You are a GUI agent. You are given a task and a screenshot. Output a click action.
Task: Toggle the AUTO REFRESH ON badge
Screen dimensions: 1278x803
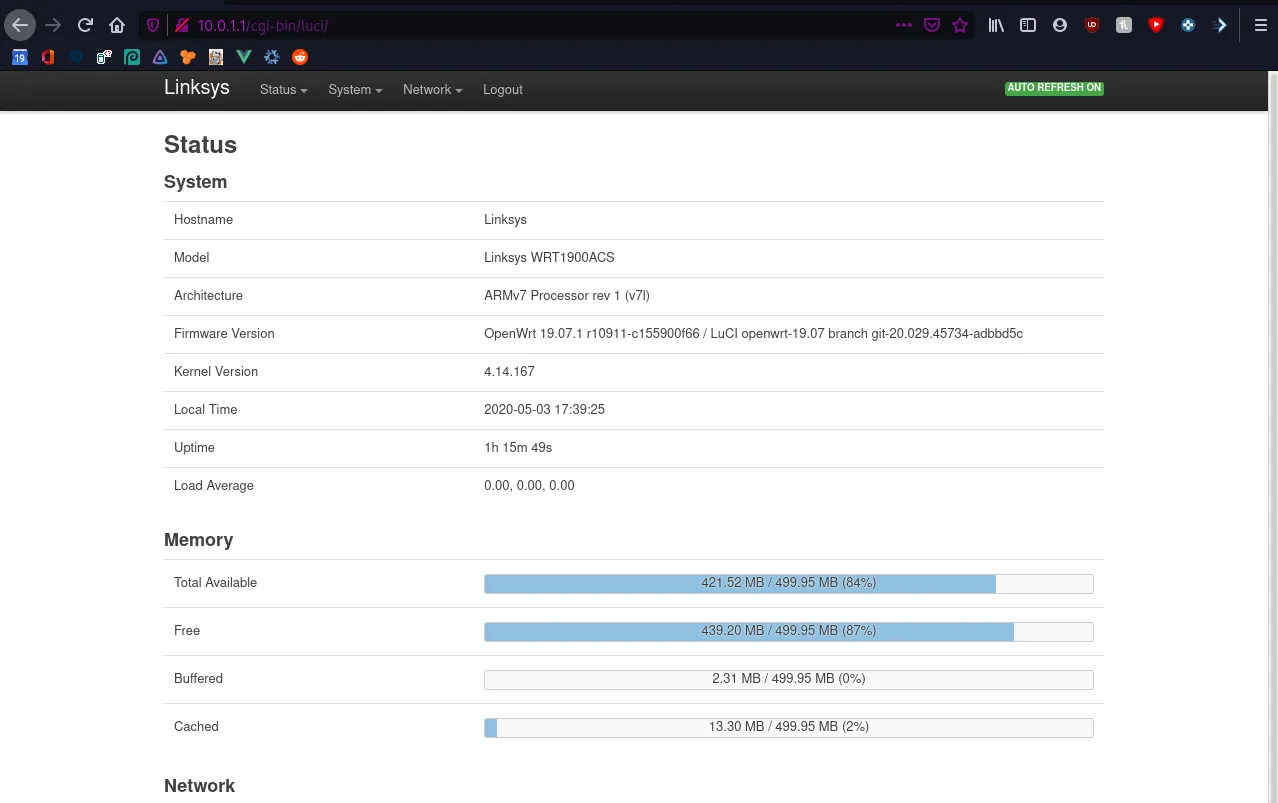(1054, 88)
